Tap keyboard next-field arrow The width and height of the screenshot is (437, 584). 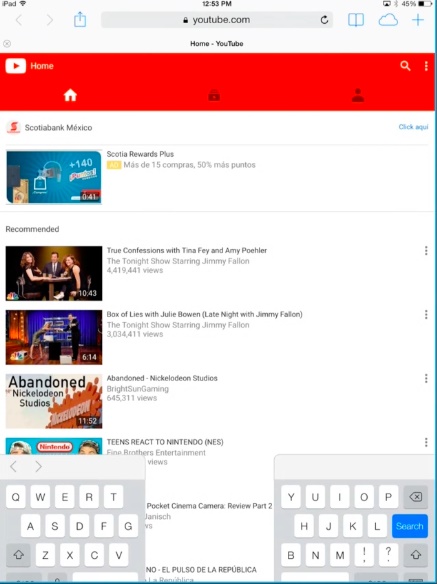[x=38, y=466]
